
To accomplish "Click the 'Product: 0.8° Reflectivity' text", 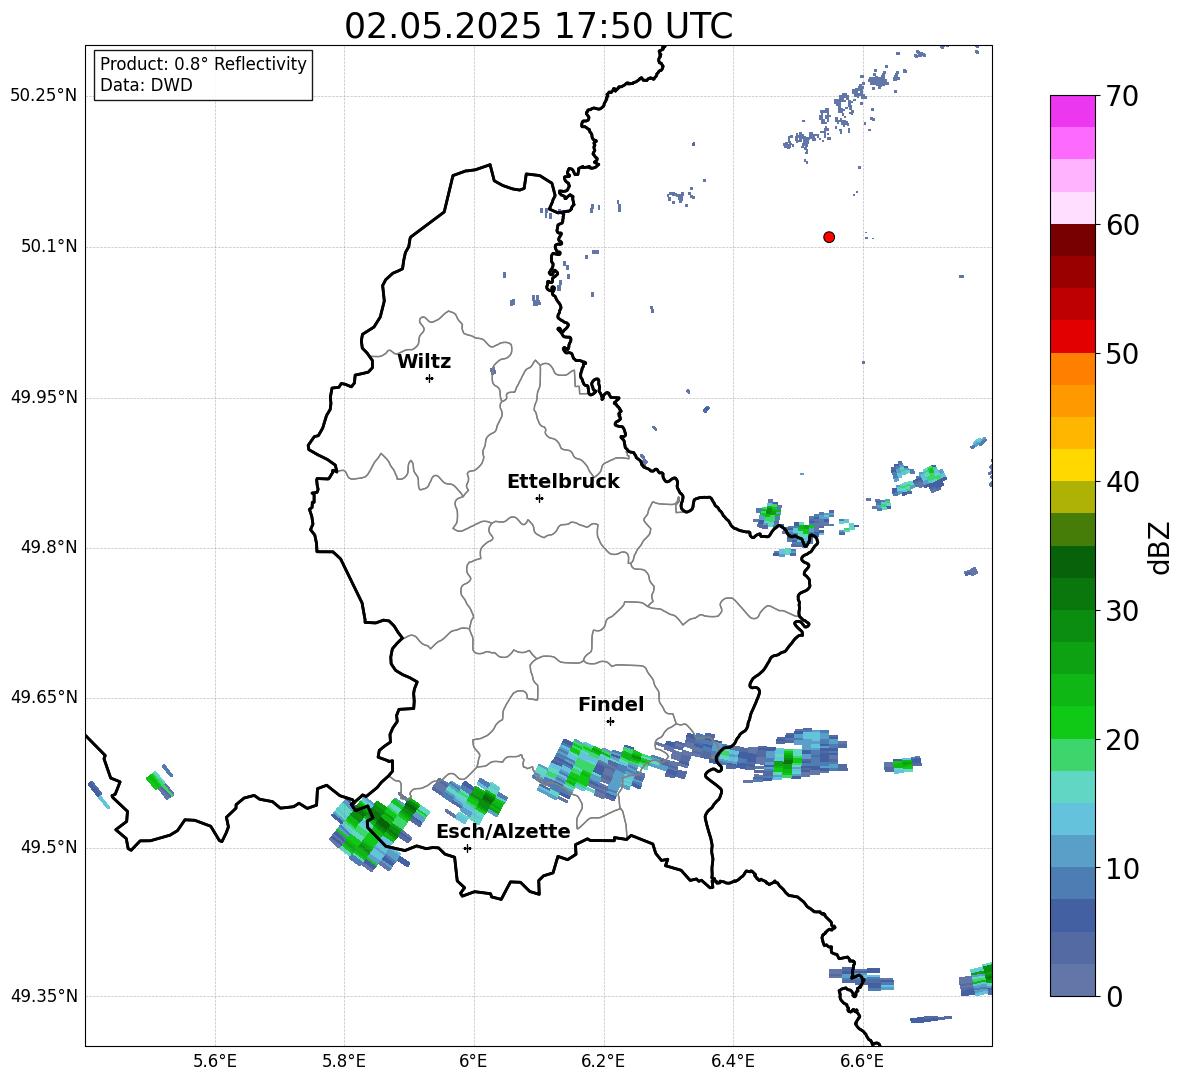I will point(203,64).
